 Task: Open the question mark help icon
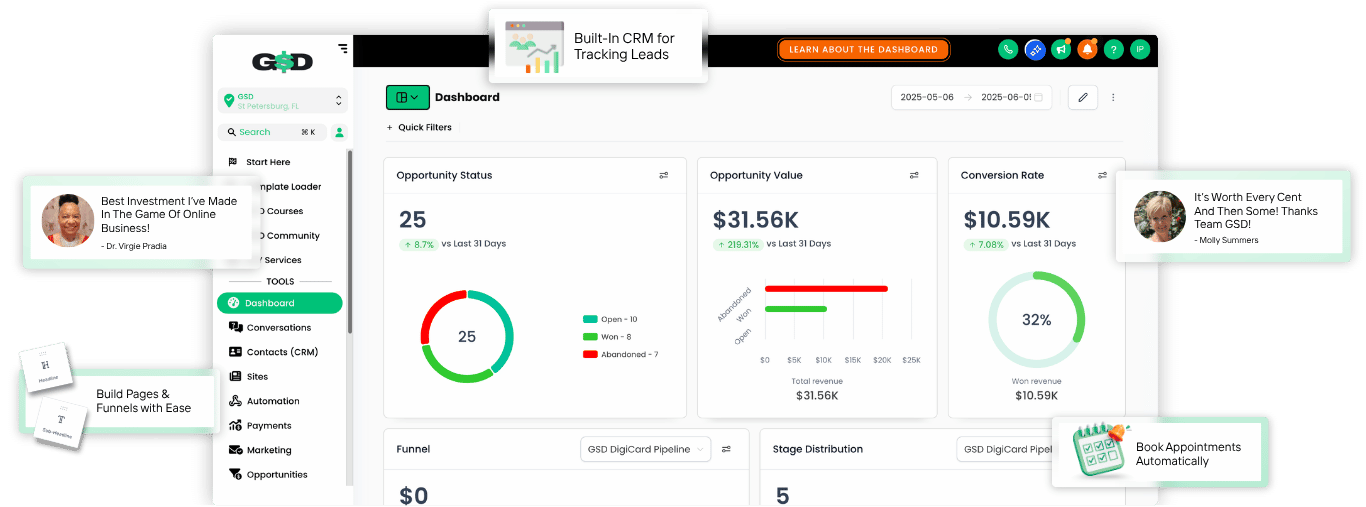(x=1113, y=49)
